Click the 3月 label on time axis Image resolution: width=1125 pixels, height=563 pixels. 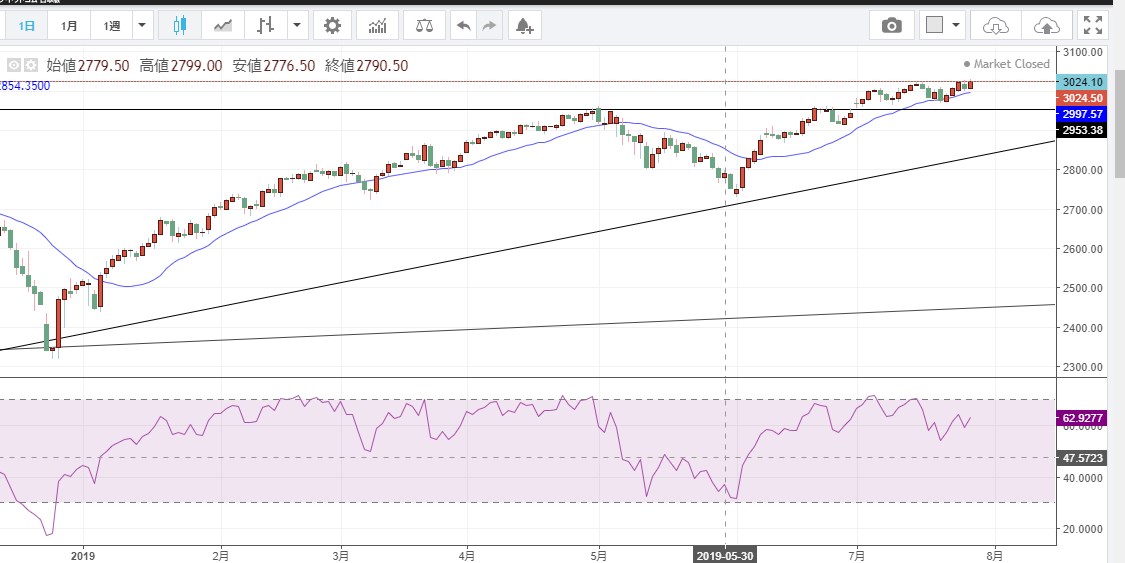[342, 554]
